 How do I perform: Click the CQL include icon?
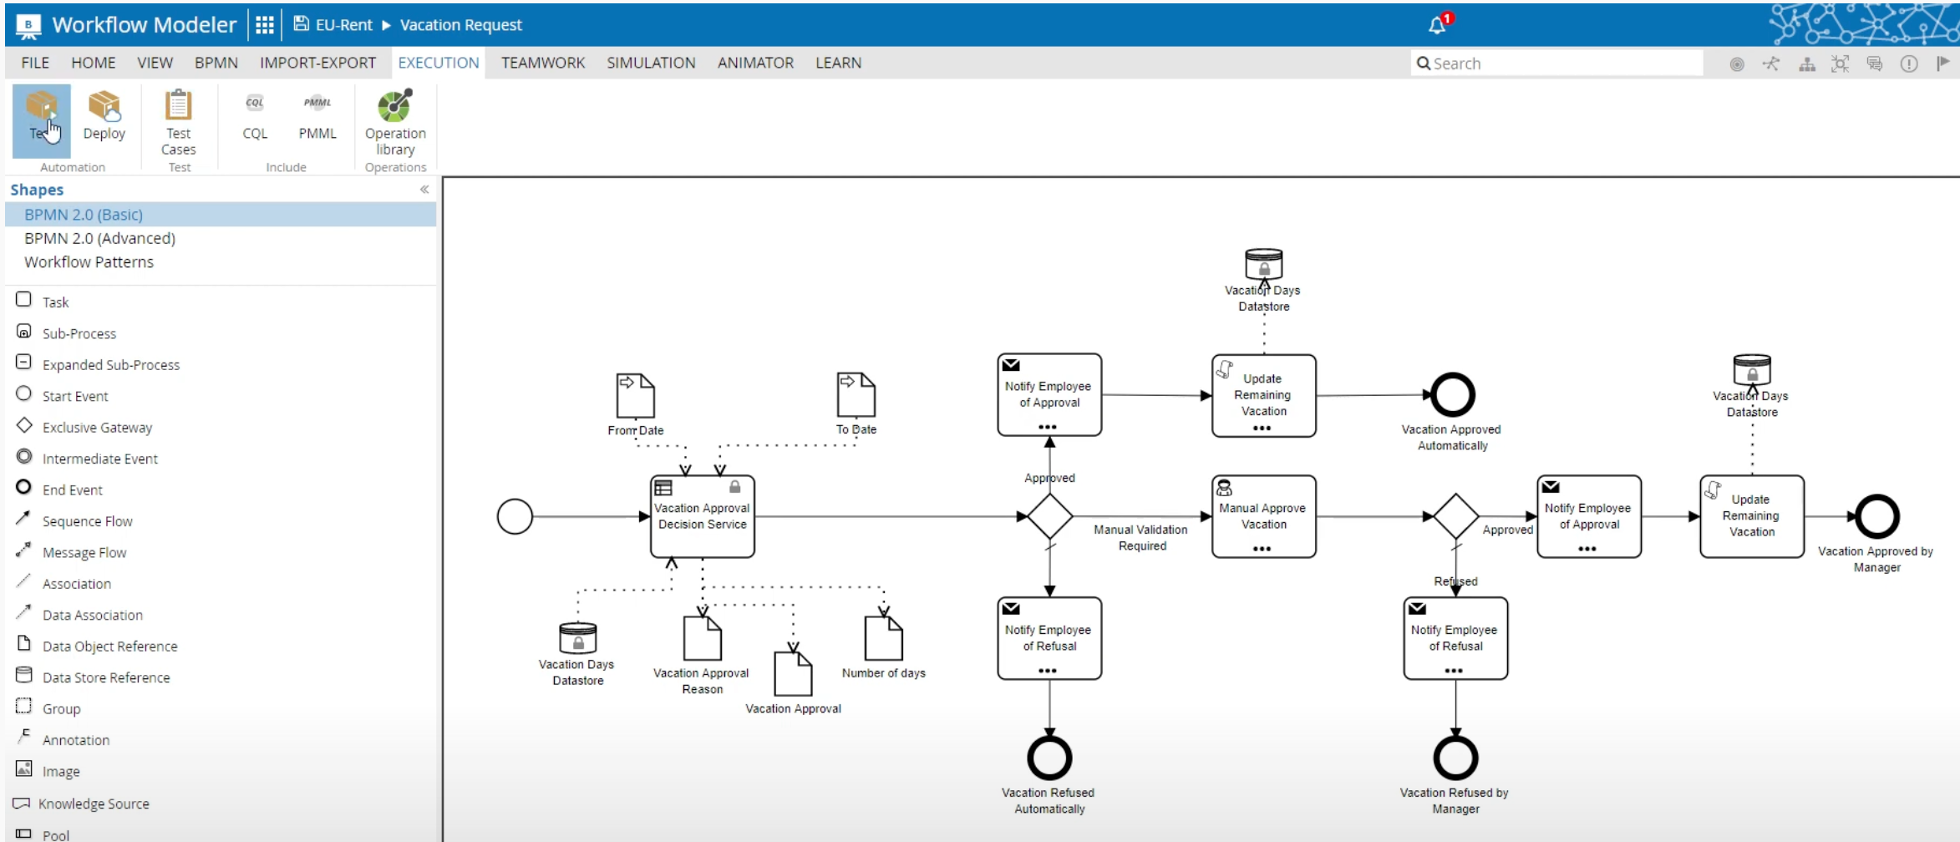[255, 117]
